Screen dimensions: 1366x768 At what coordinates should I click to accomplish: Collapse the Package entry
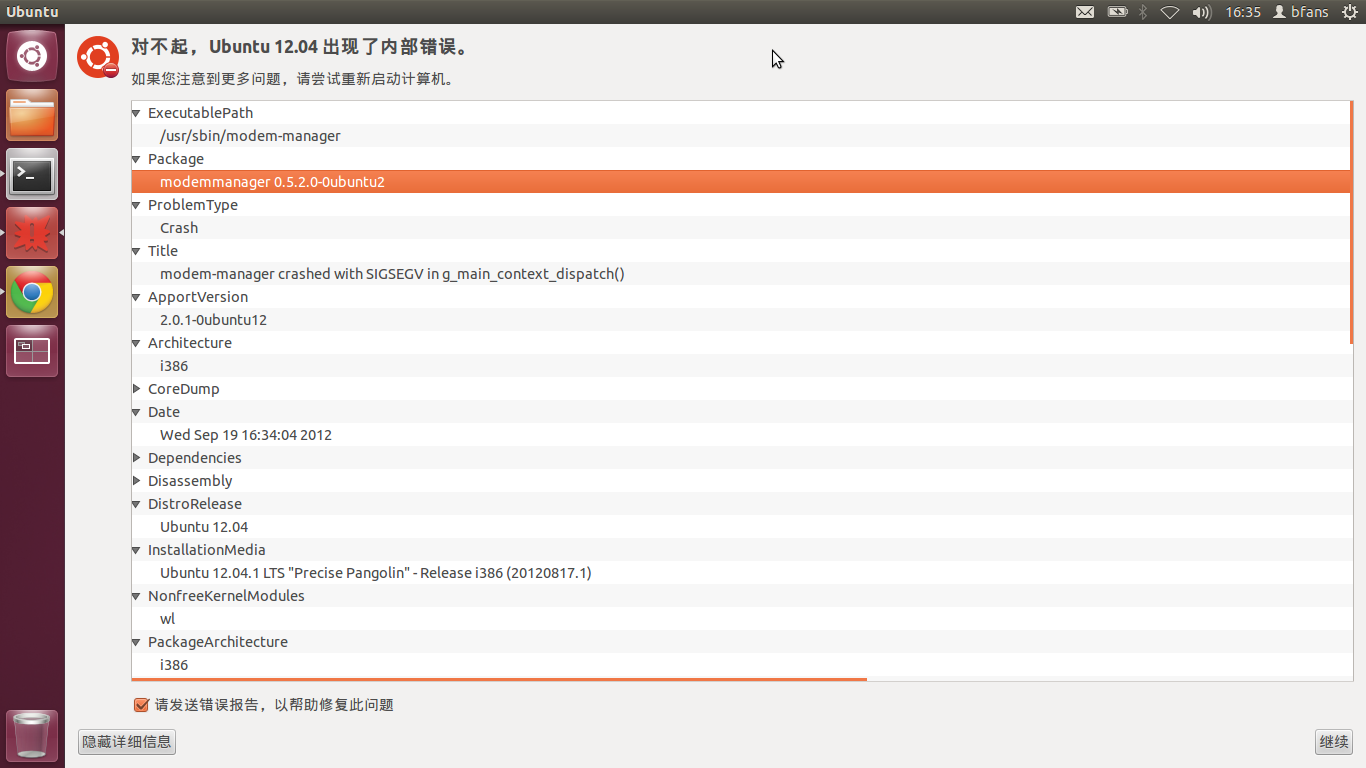click(137, 159)
